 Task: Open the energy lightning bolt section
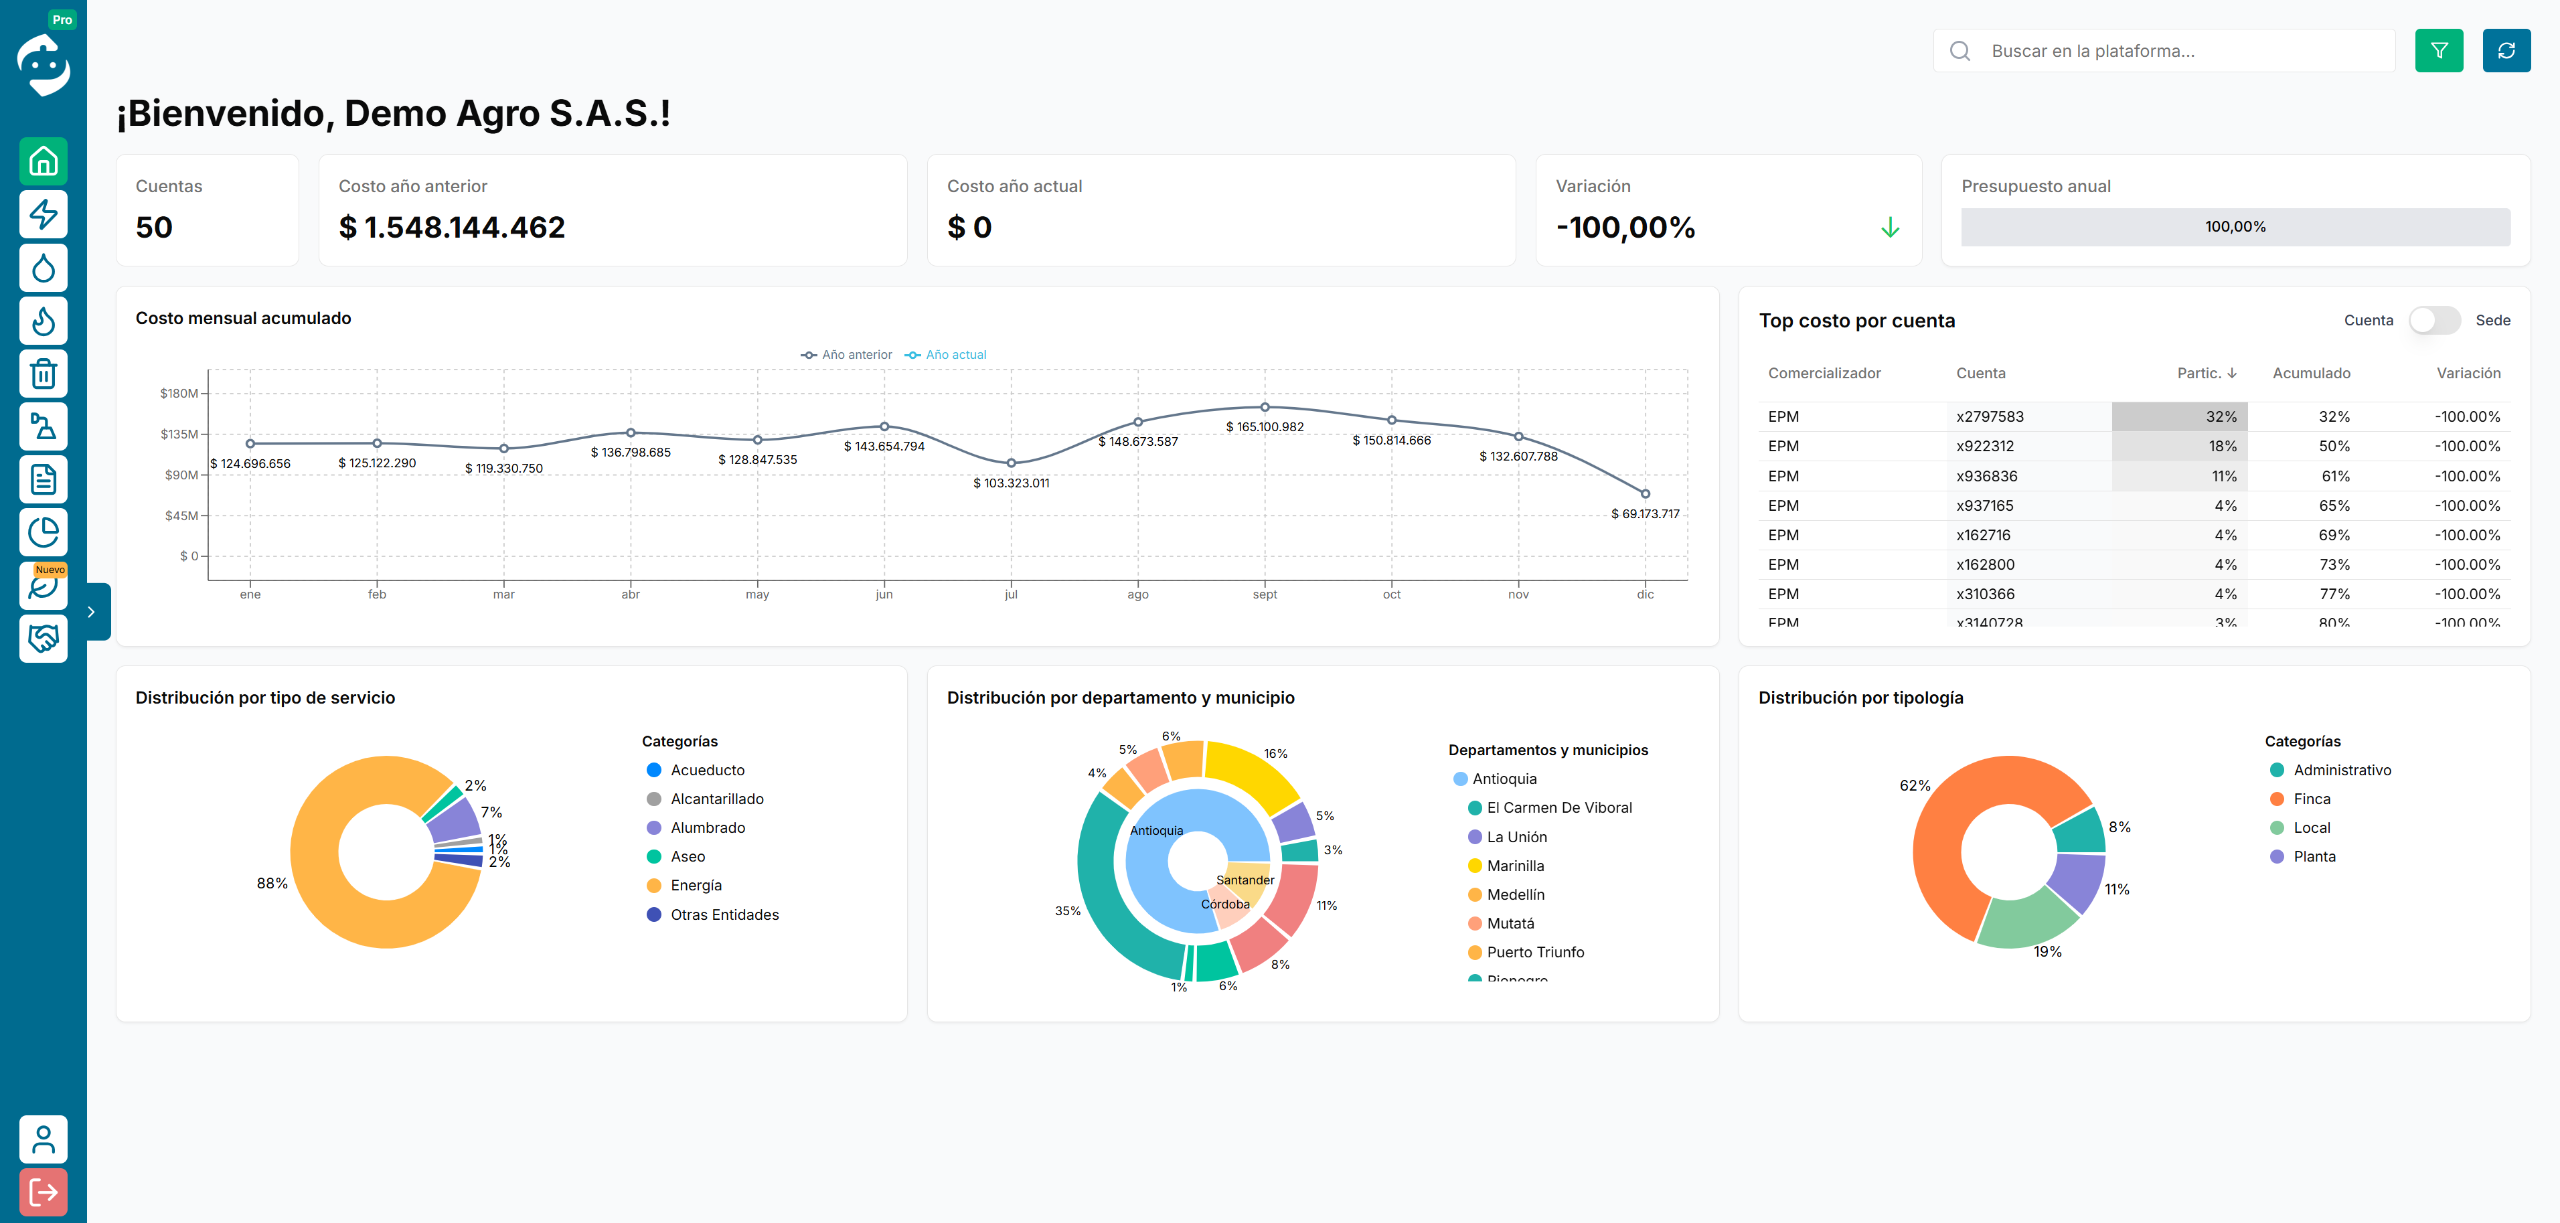43,214
